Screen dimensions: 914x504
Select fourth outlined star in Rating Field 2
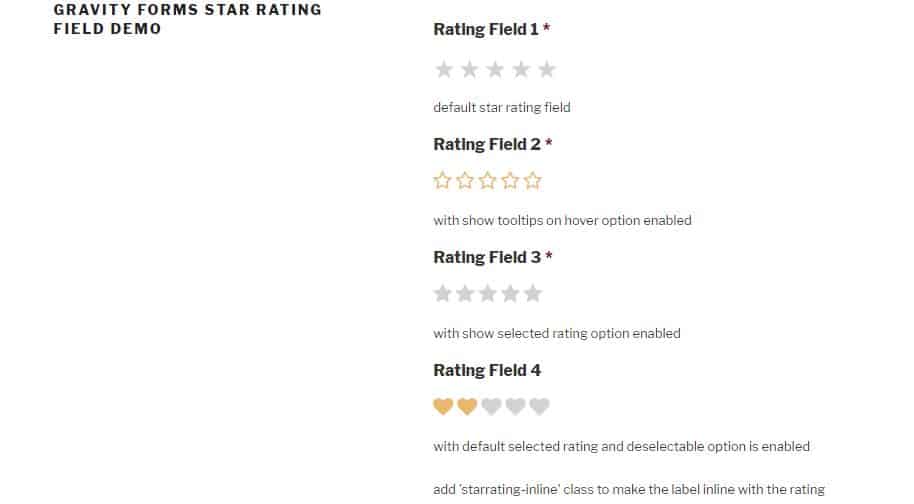click(x=510, y=181)
